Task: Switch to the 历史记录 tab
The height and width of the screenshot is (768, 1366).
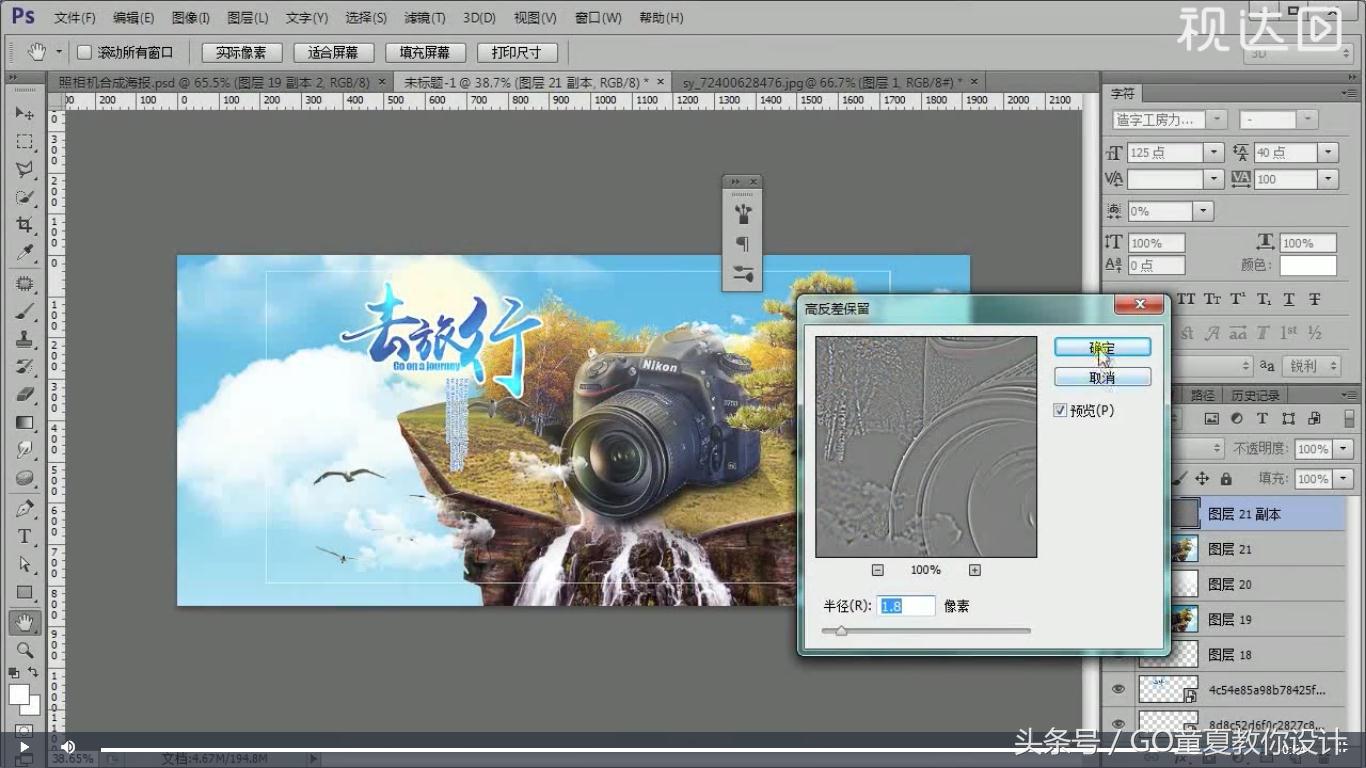Action: point(1254,394)
